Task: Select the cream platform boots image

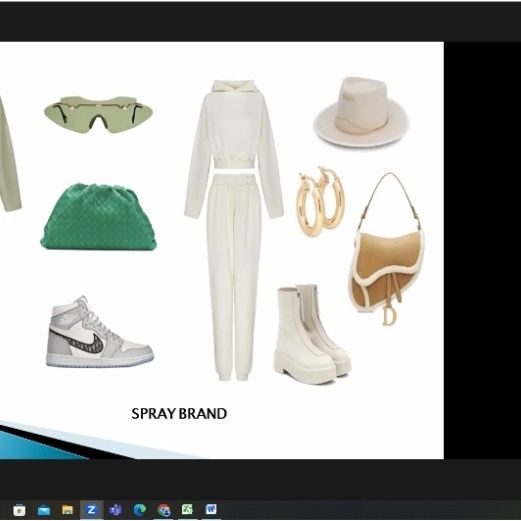Action: click(x=312, y=334)
